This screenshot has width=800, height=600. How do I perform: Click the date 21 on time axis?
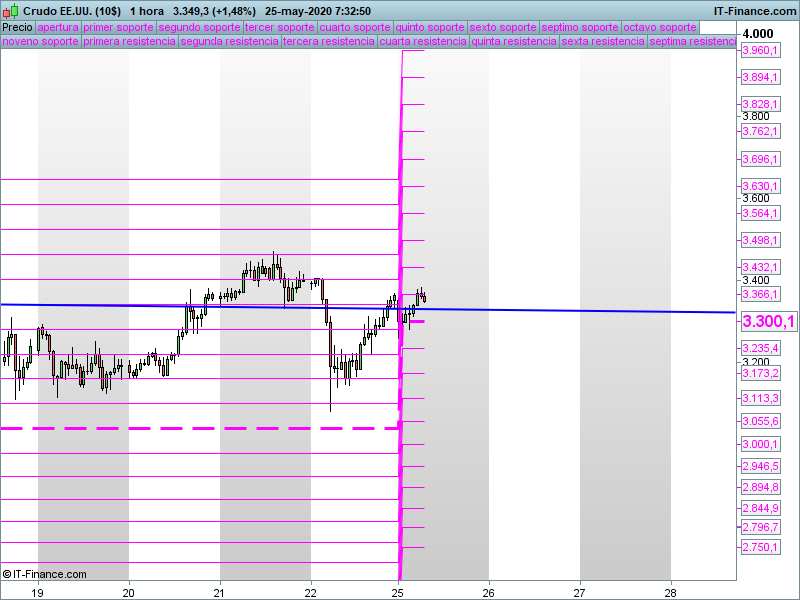tap(219, 592)
